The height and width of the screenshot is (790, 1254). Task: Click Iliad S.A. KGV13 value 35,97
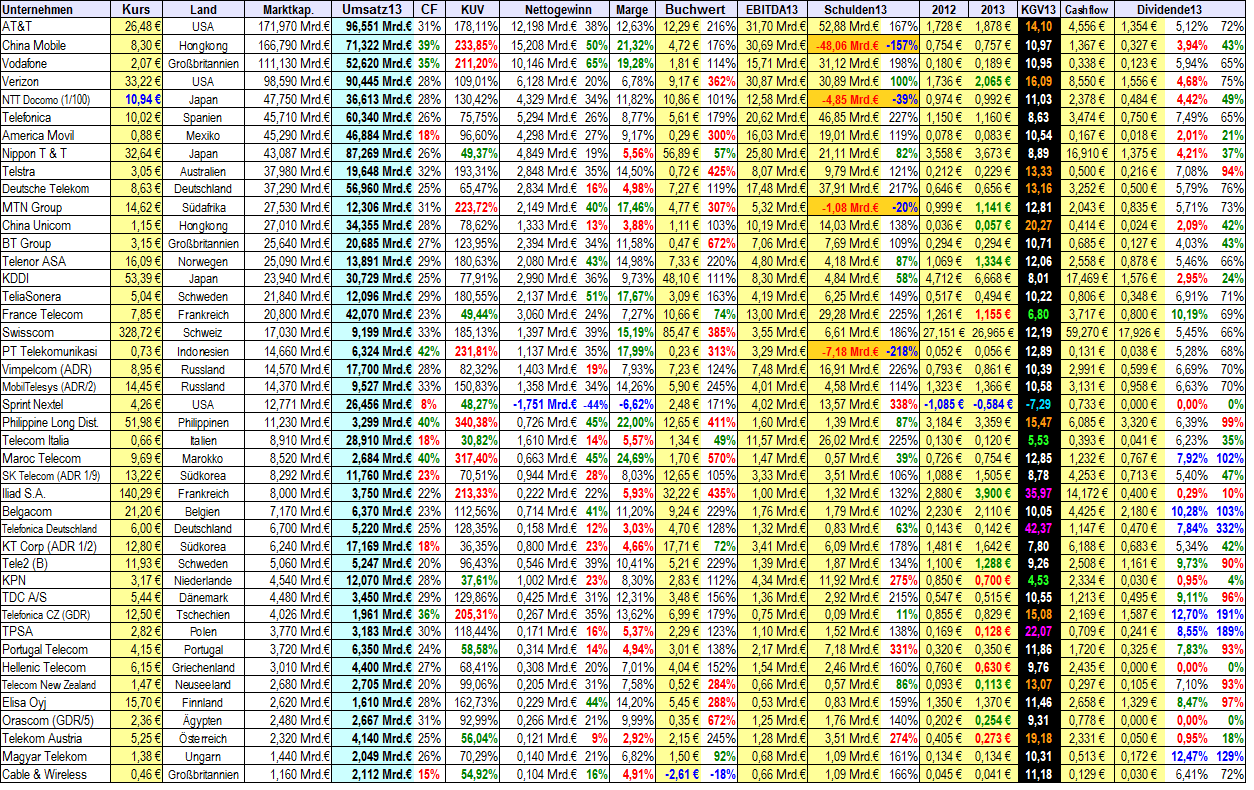pyautogui.click(x=1039, y=493)
